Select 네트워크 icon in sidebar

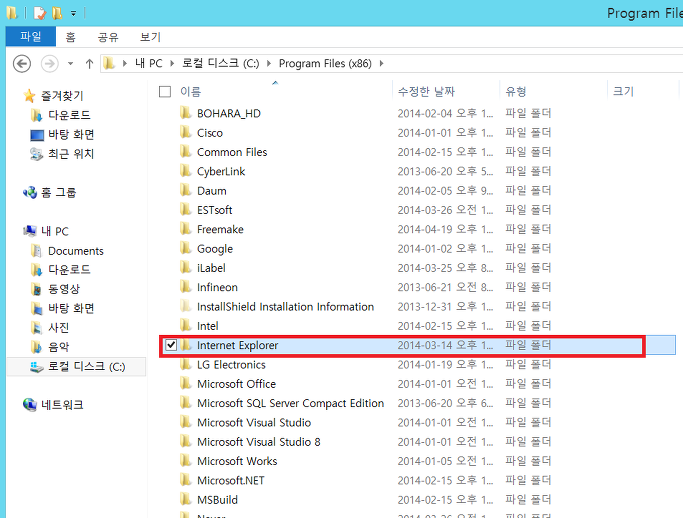click(30, 405)
